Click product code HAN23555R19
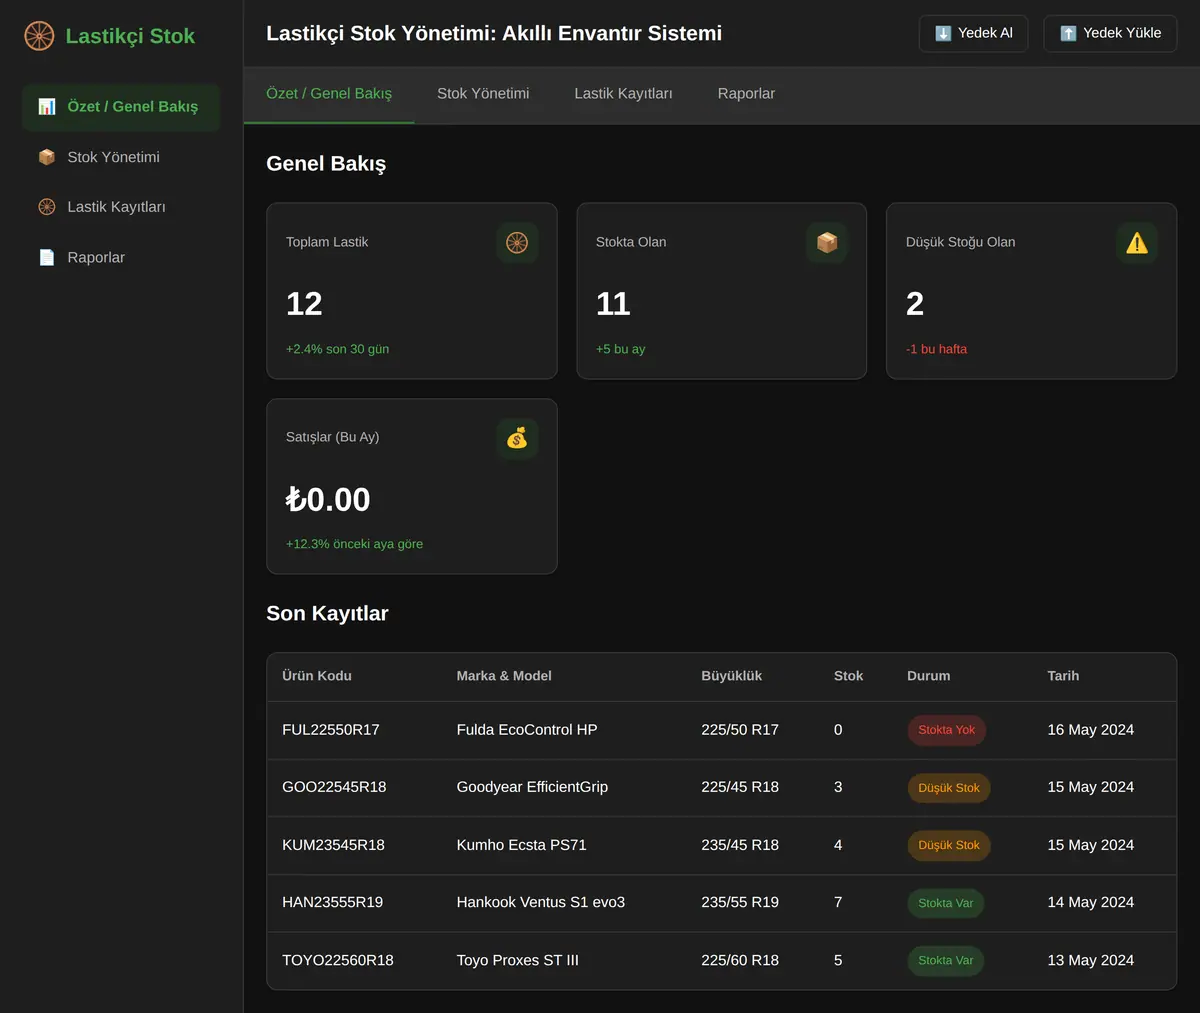1200x1013 pixels. point(332,902)
